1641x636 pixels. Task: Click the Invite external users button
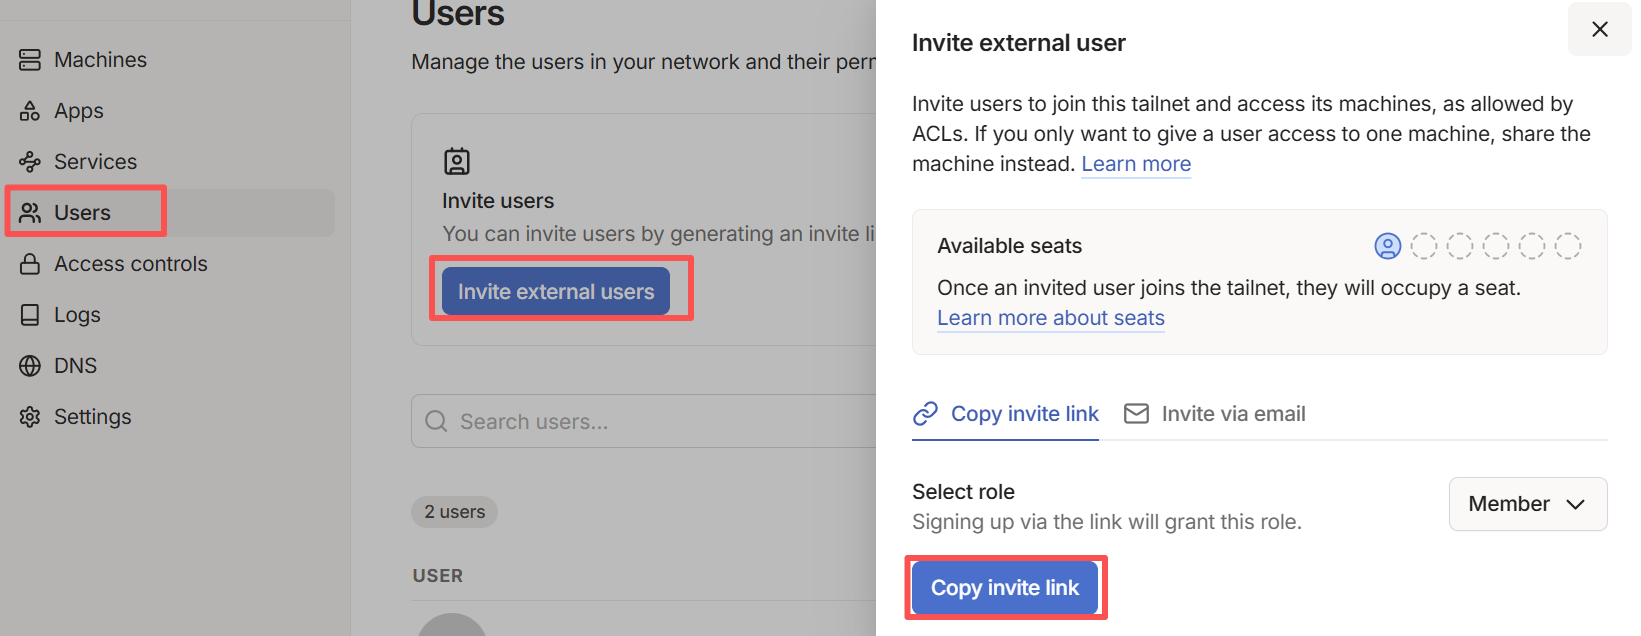pos(556,291)
